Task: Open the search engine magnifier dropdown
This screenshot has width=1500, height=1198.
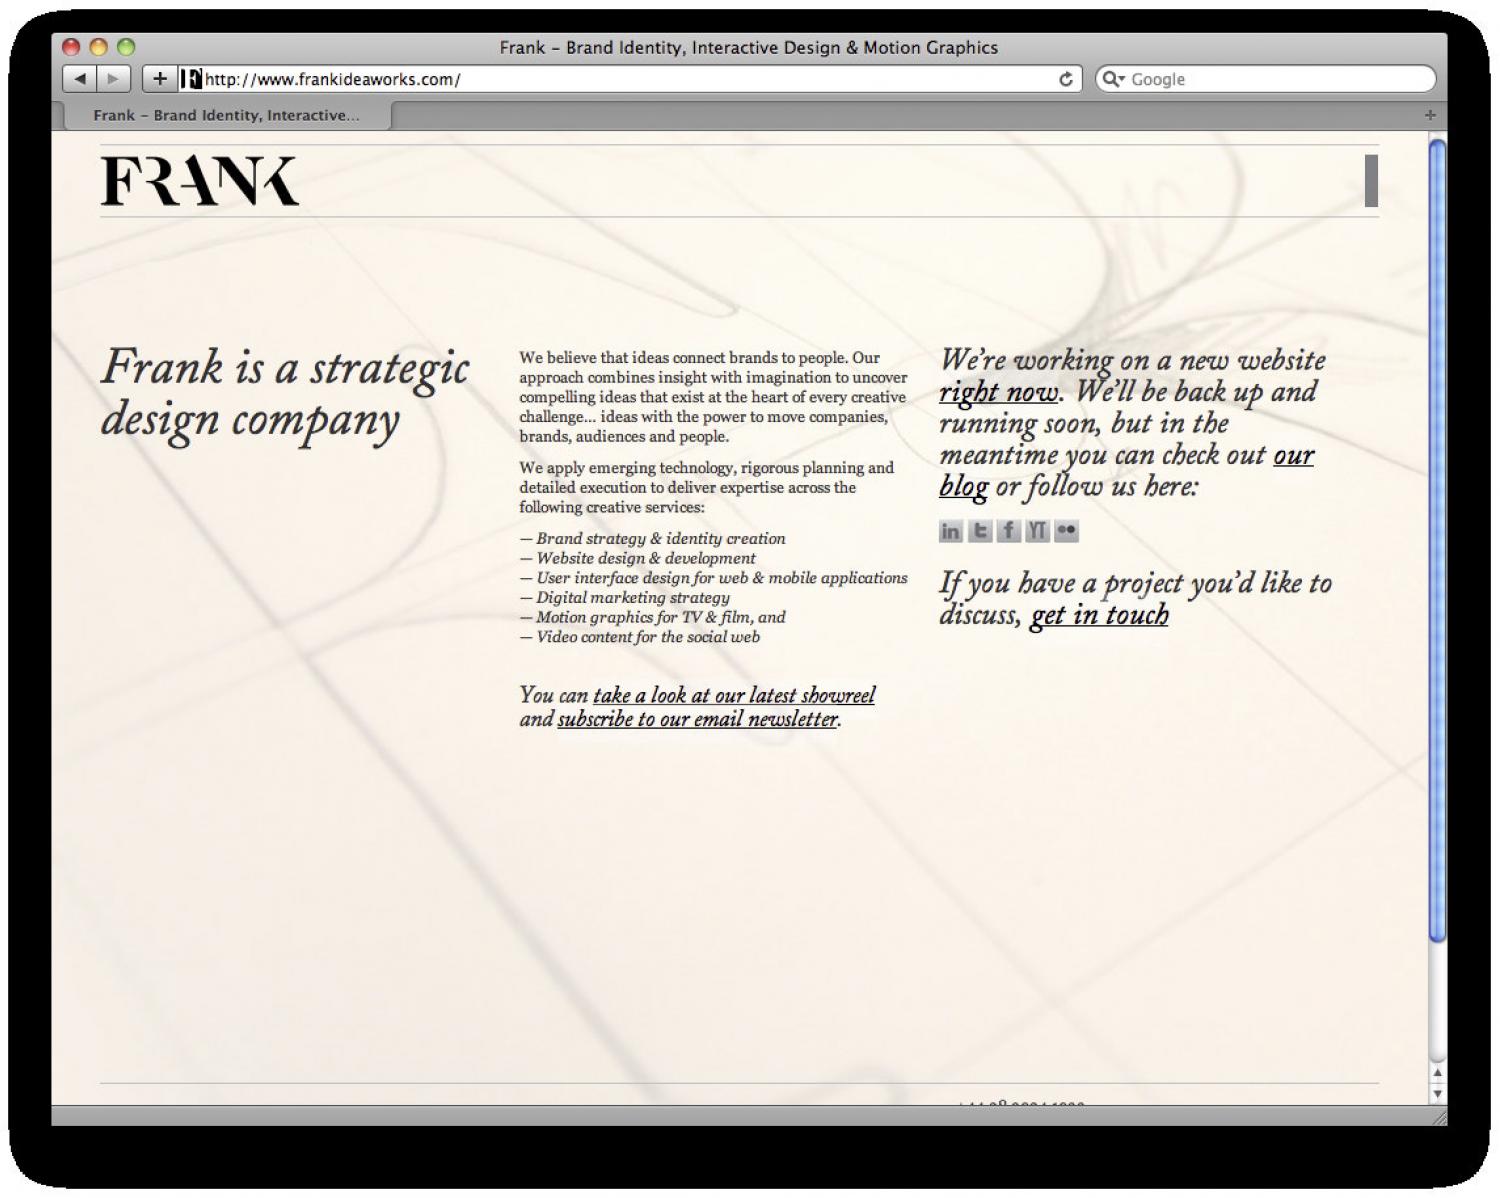Action: click(x=1112, y=79)
